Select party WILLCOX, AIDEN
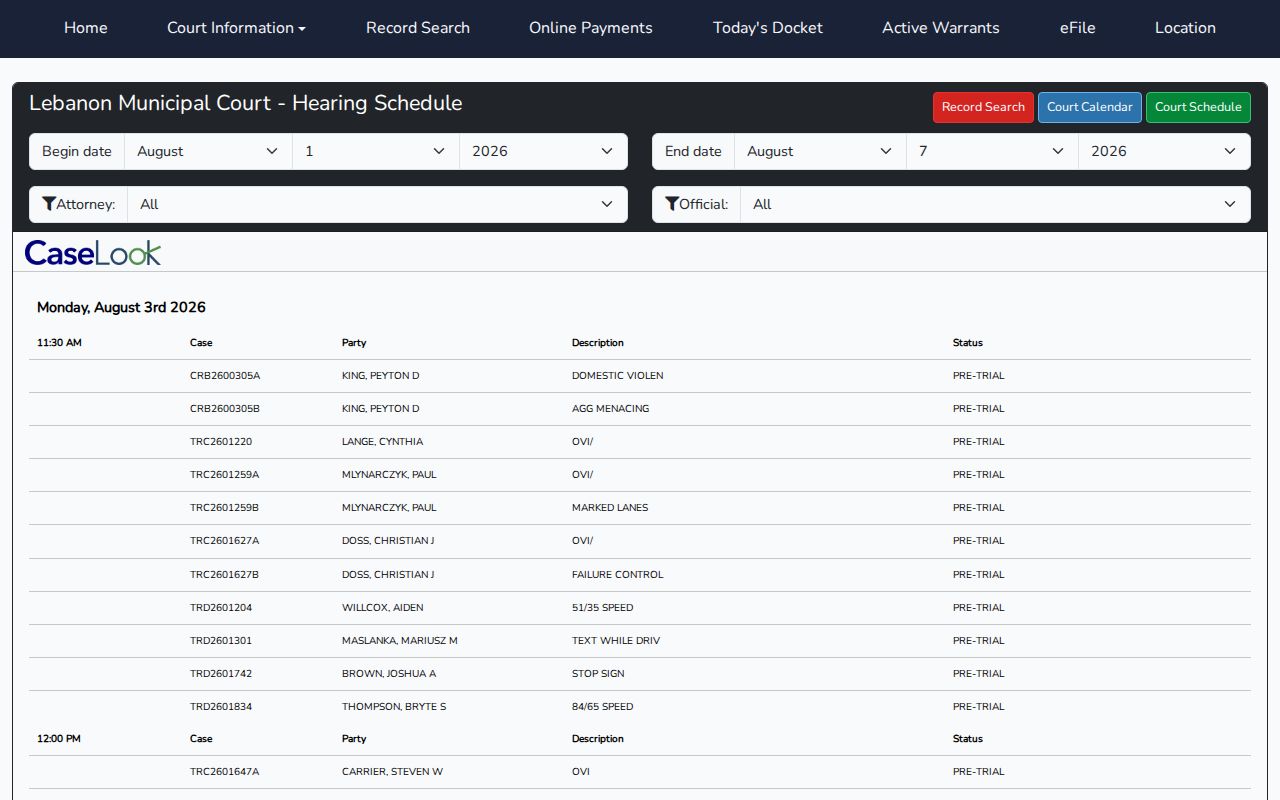This screenshot has height=800, width=1280. pos(382,608)
